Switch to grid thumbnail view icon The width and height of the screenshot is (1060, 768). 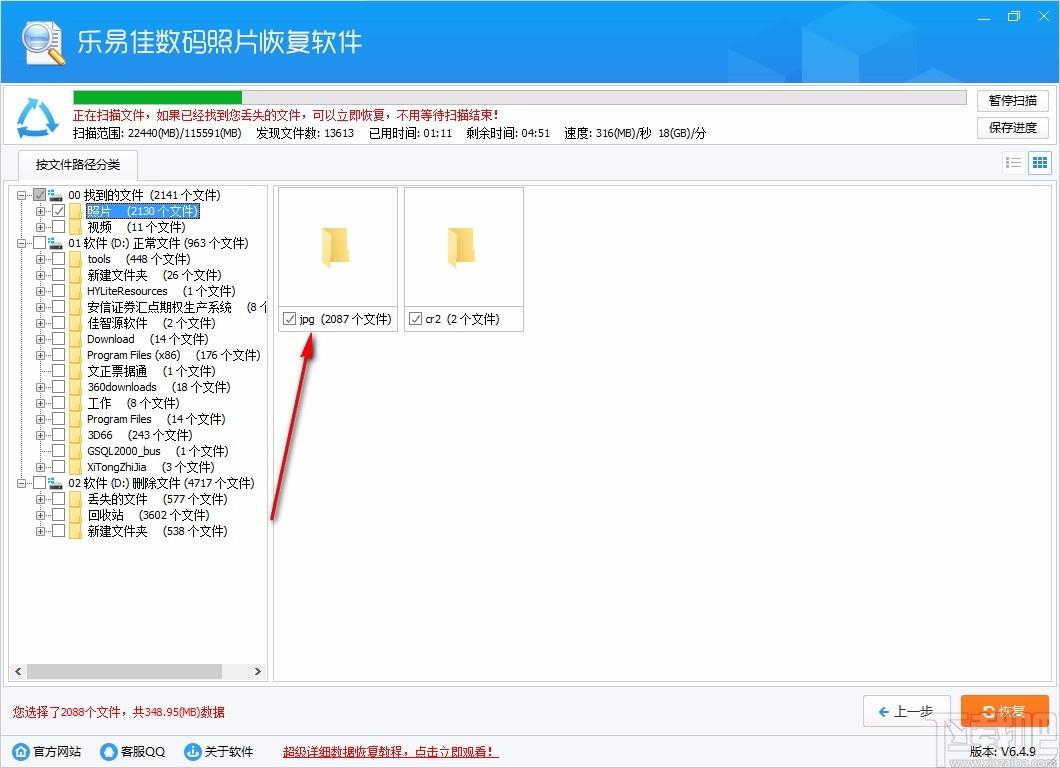pyautogui.click(x=1040, y=163)
